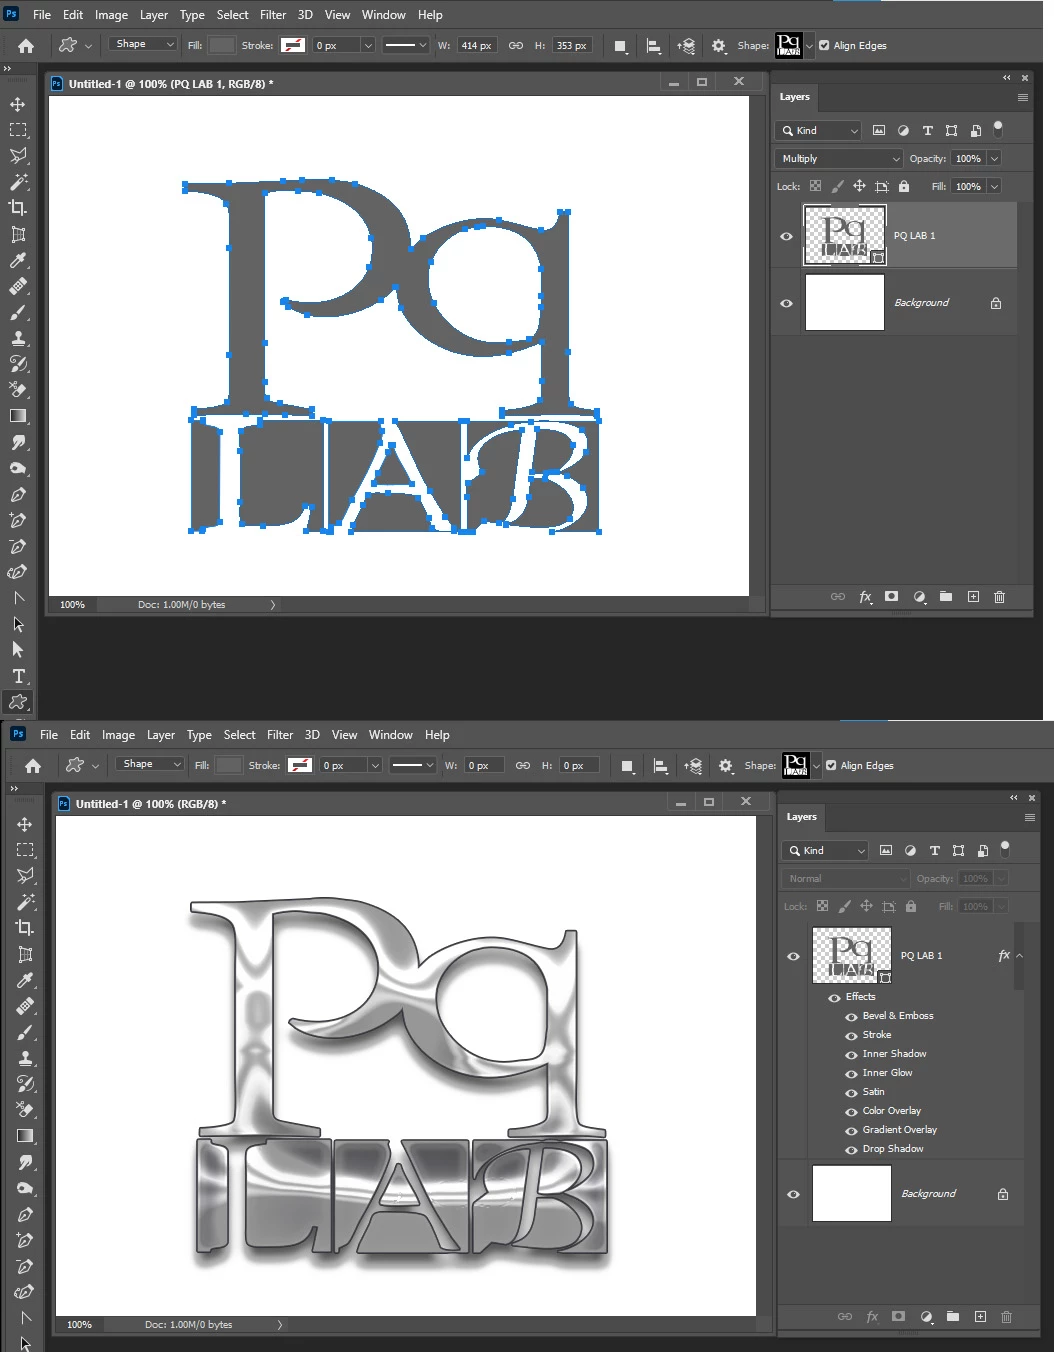
Task: Select the Background layer thumbnail in top window
Action: (x=845, y=303)
